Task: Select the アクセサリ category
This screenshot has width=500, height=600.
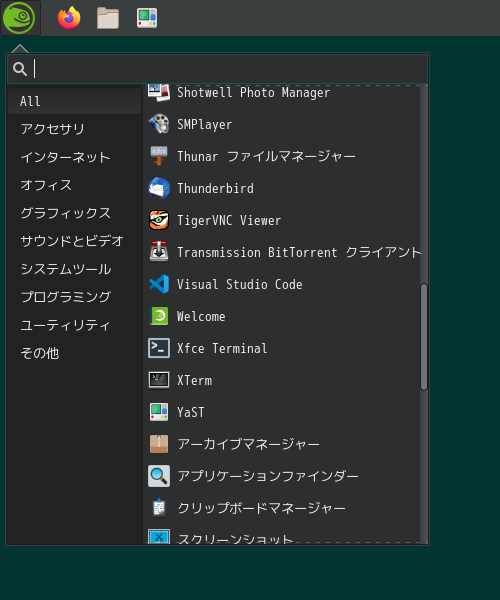Action: [x=74, y=129]
